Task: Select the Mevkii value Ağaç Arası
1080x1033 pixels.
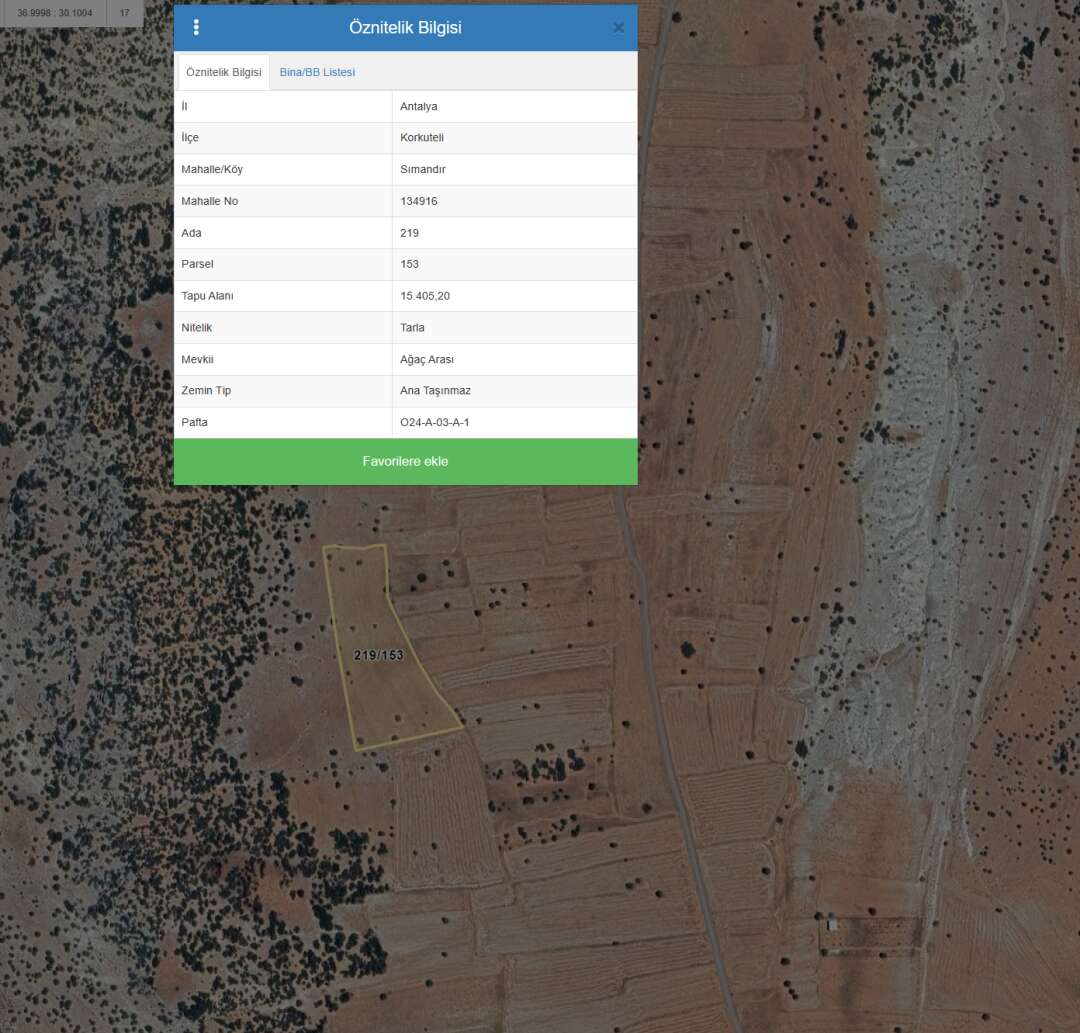Action: pyautogui.click(x=427, y=359)
